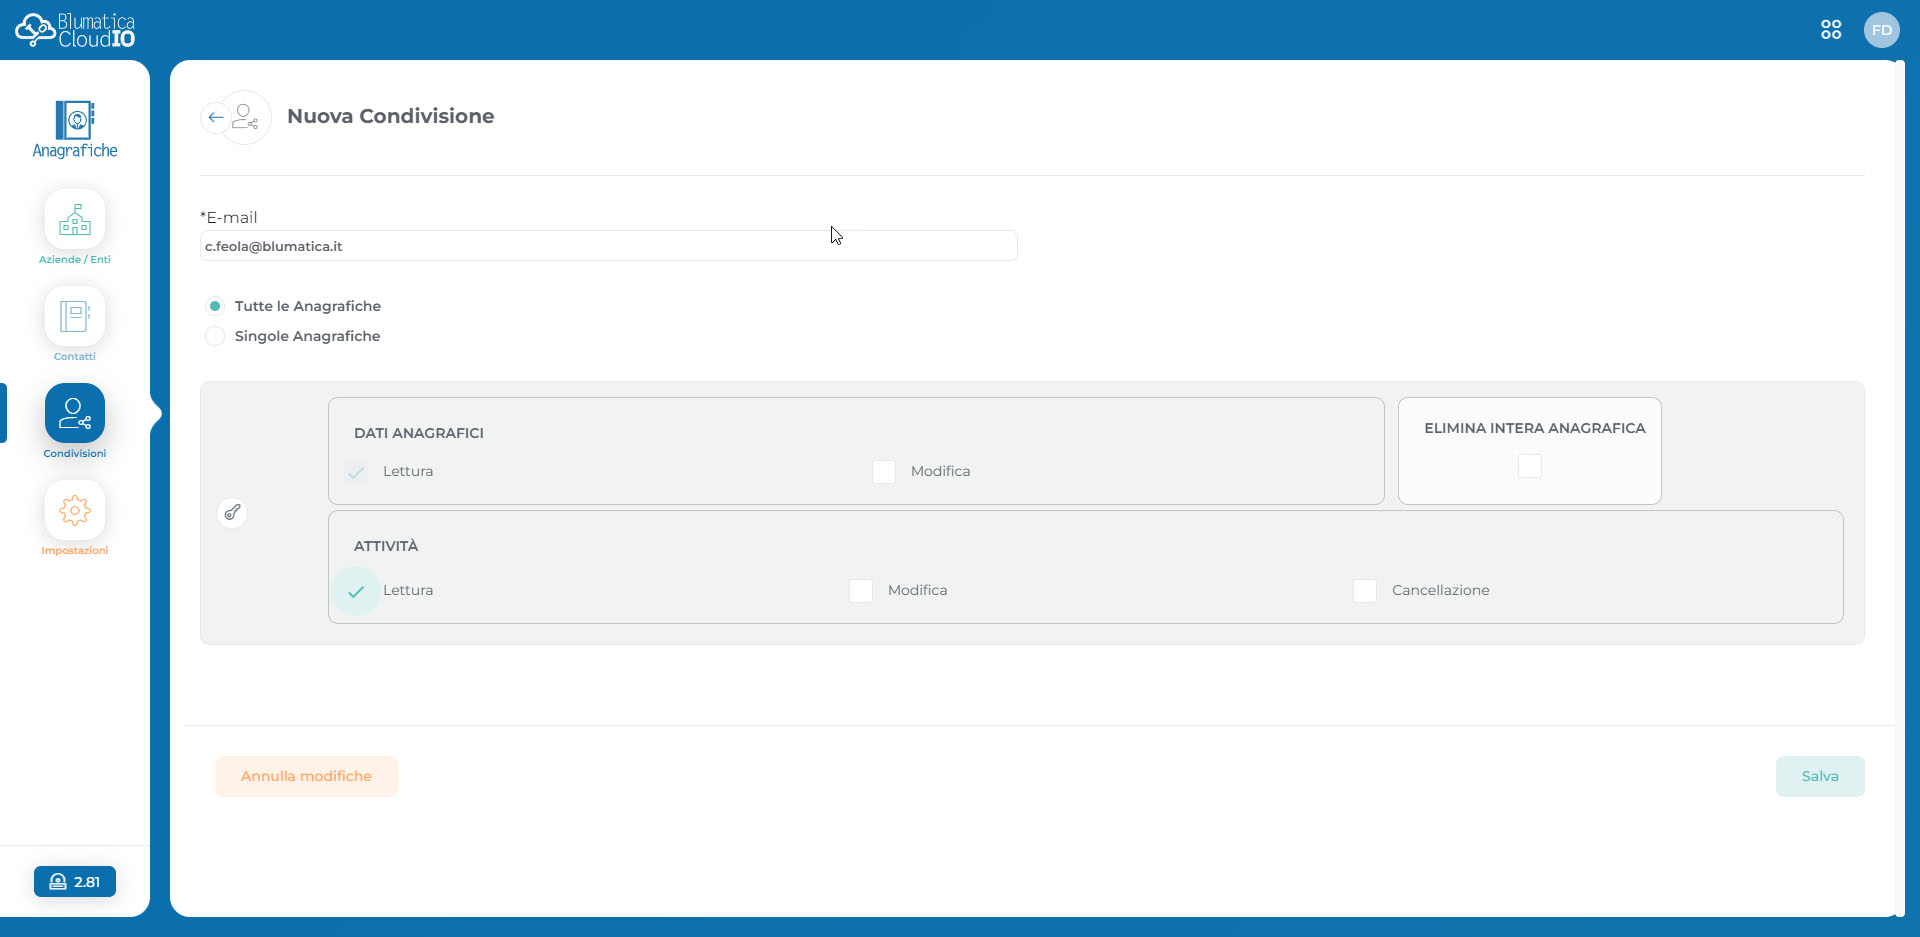Open Impostazioni settings in the sidebar

pyautogui.click(x=75, y=511)
